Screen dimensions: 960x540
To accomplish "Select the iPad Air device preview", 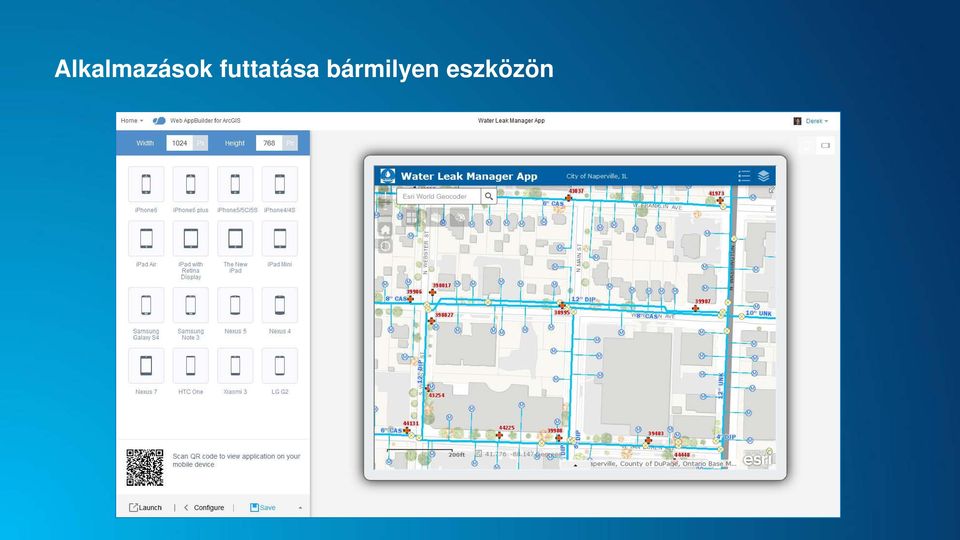I will 146,239.
